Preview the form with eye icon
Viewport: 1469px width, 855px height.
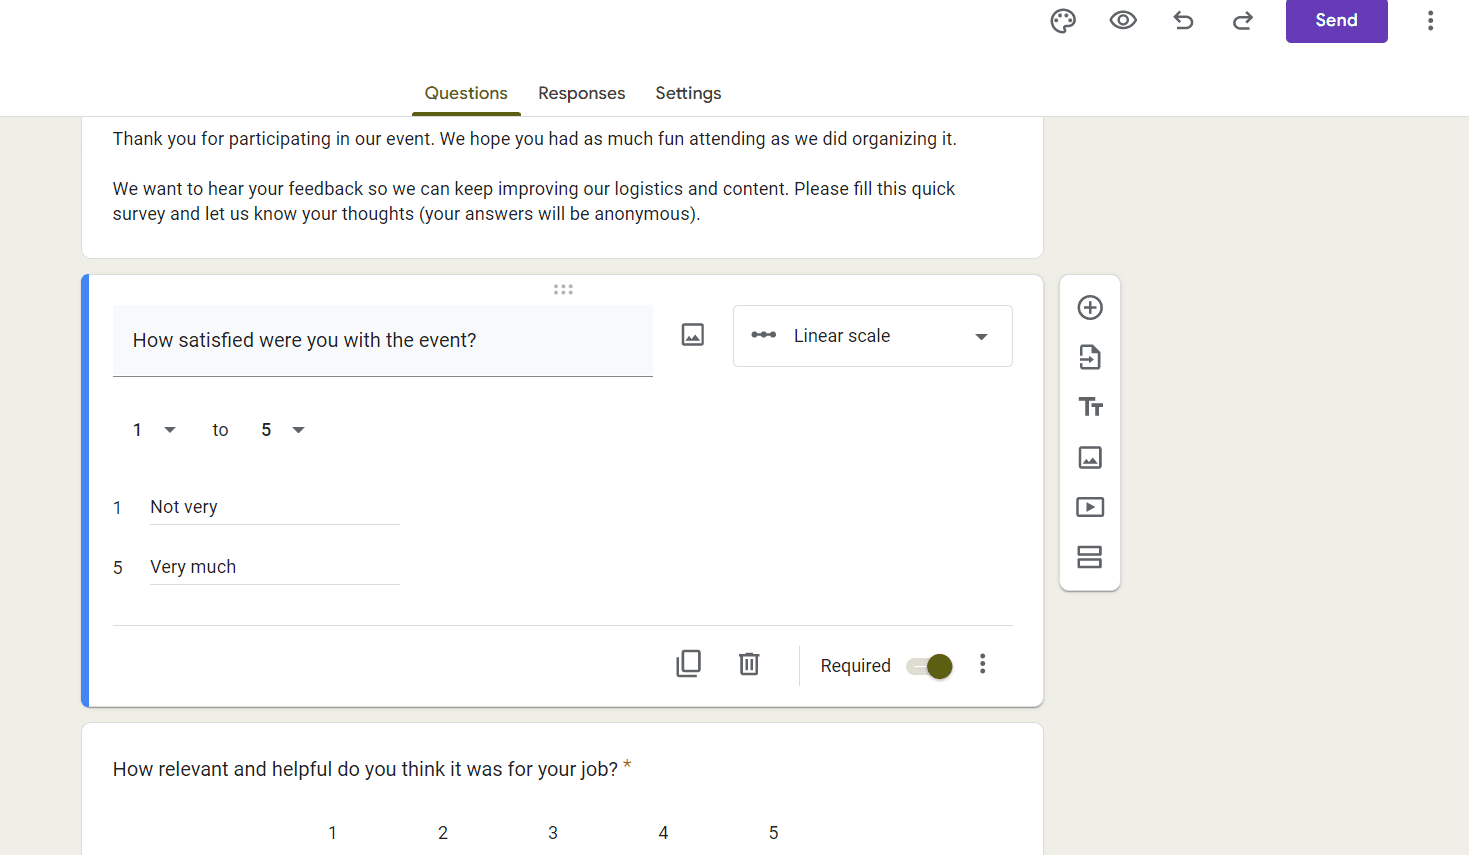tap(1123, 21)
